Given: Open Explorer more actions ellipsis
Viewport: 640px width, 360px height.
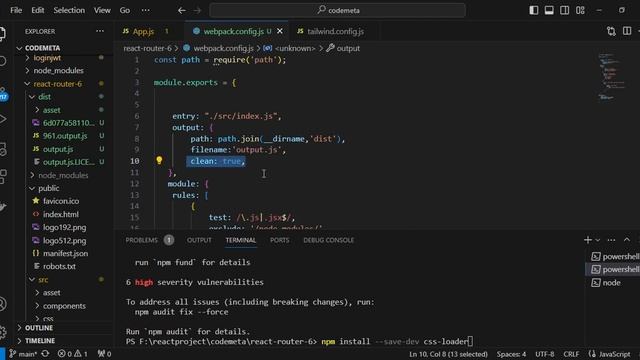Looking at the screenshot, I should [x=100, y=31].
